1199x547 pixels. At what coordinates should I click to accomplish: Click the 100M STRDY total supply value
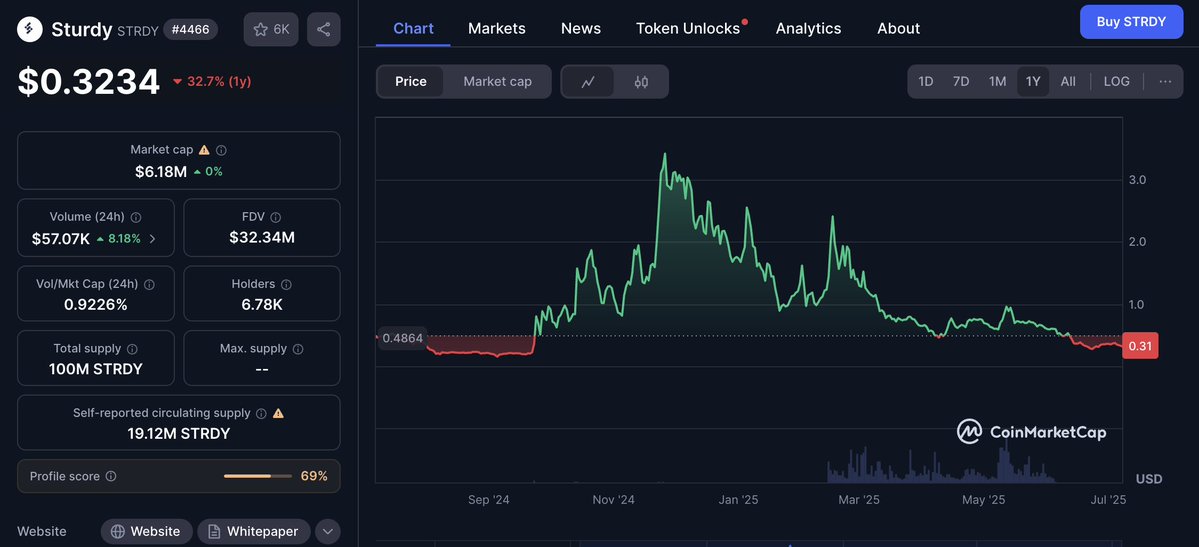pos(96,370)
